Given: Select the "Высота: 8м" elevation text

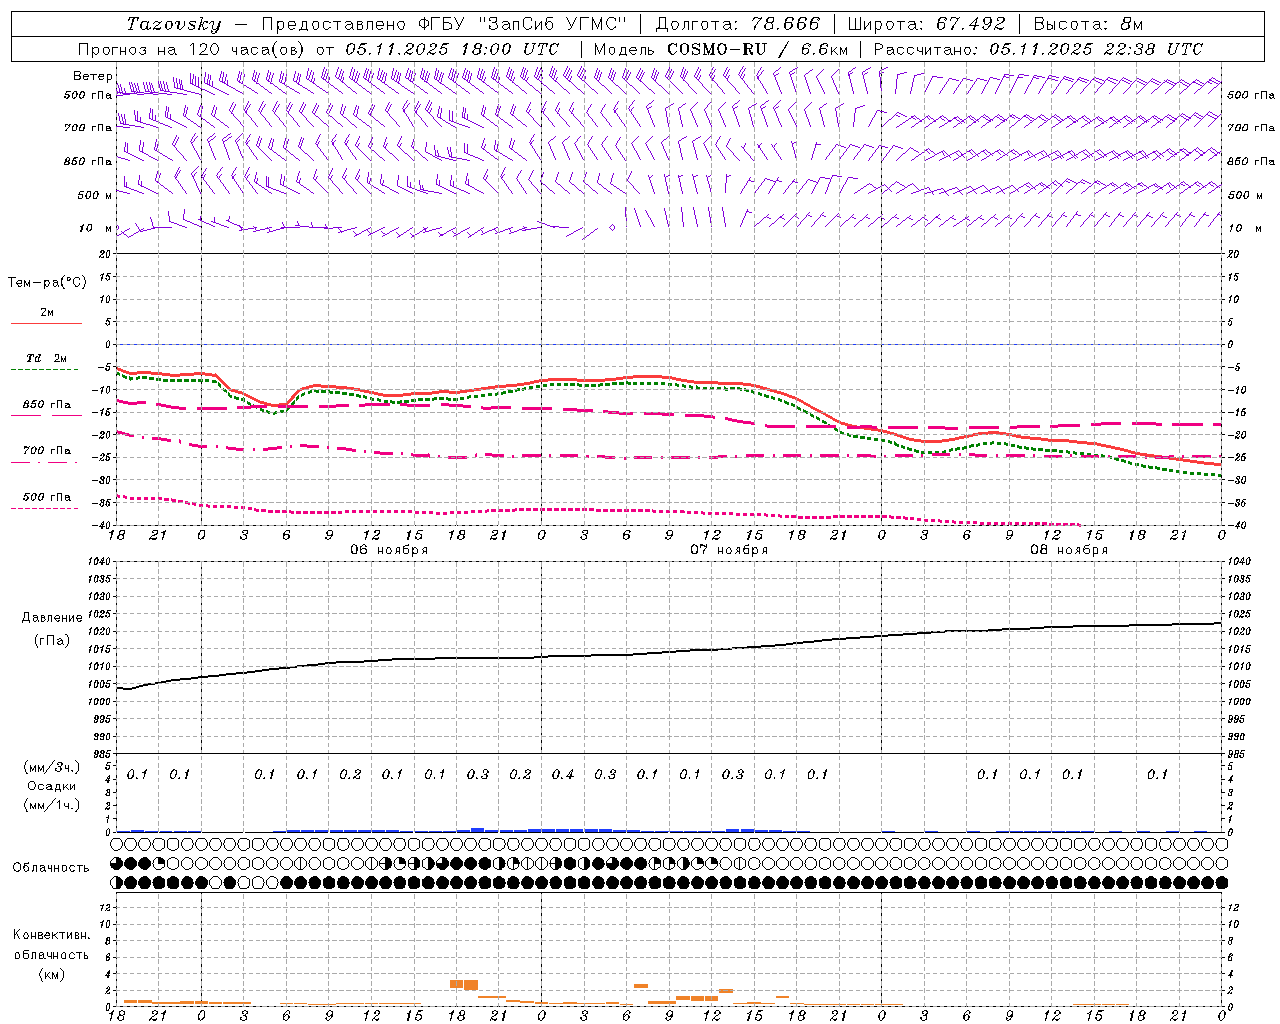Looking at the screenshot, I should pos(1088,24).
